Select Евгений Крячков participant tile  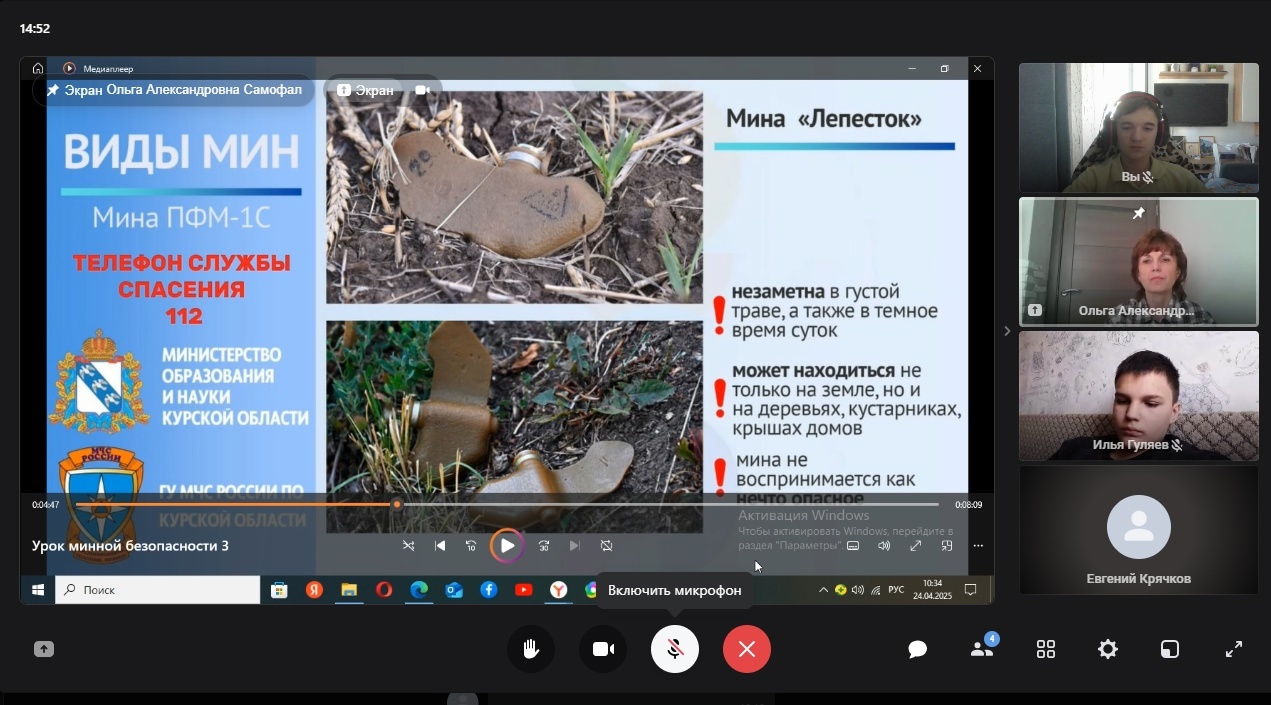pos(1139,530)
